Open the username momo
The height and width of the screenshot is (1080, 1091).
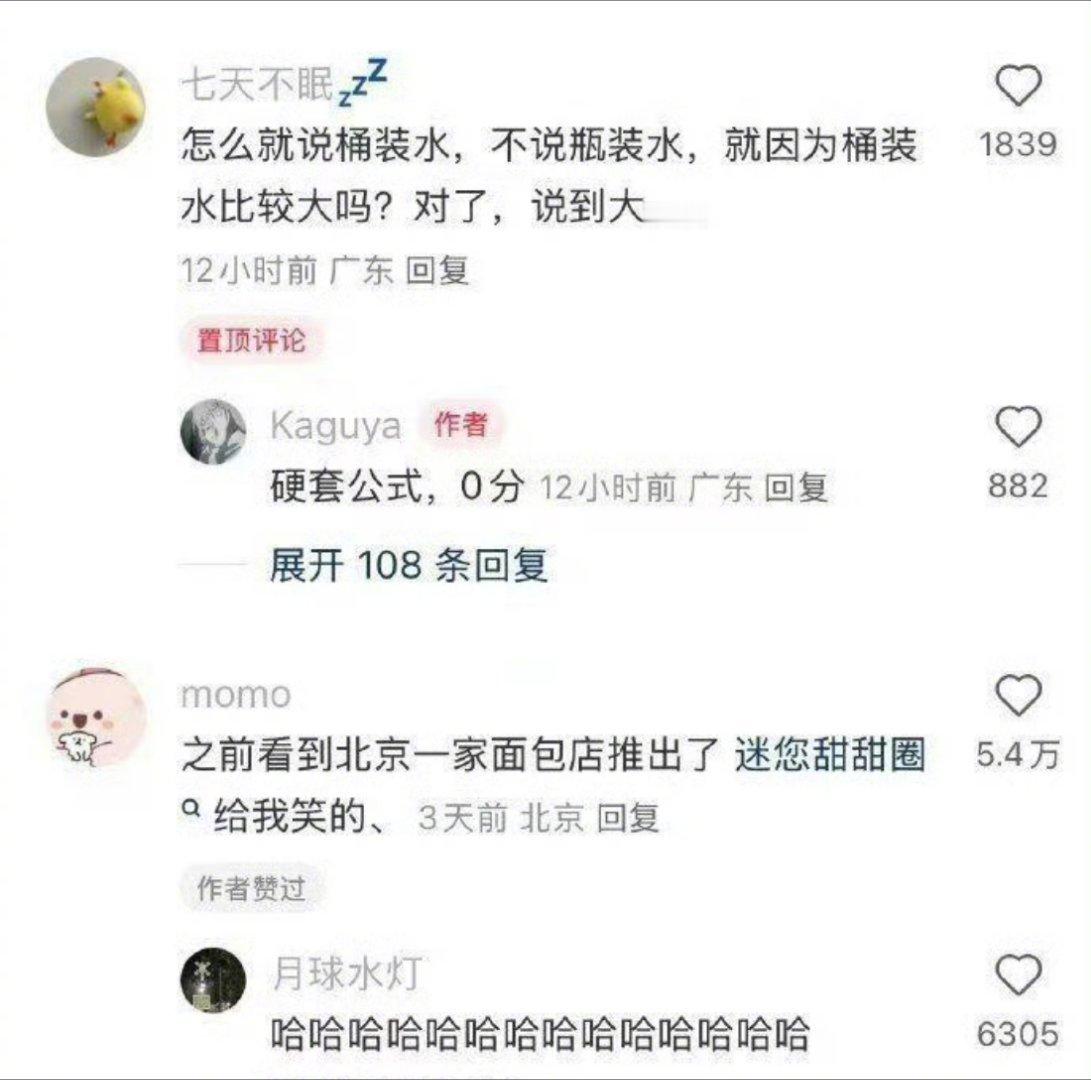click(x=236, y=695)
